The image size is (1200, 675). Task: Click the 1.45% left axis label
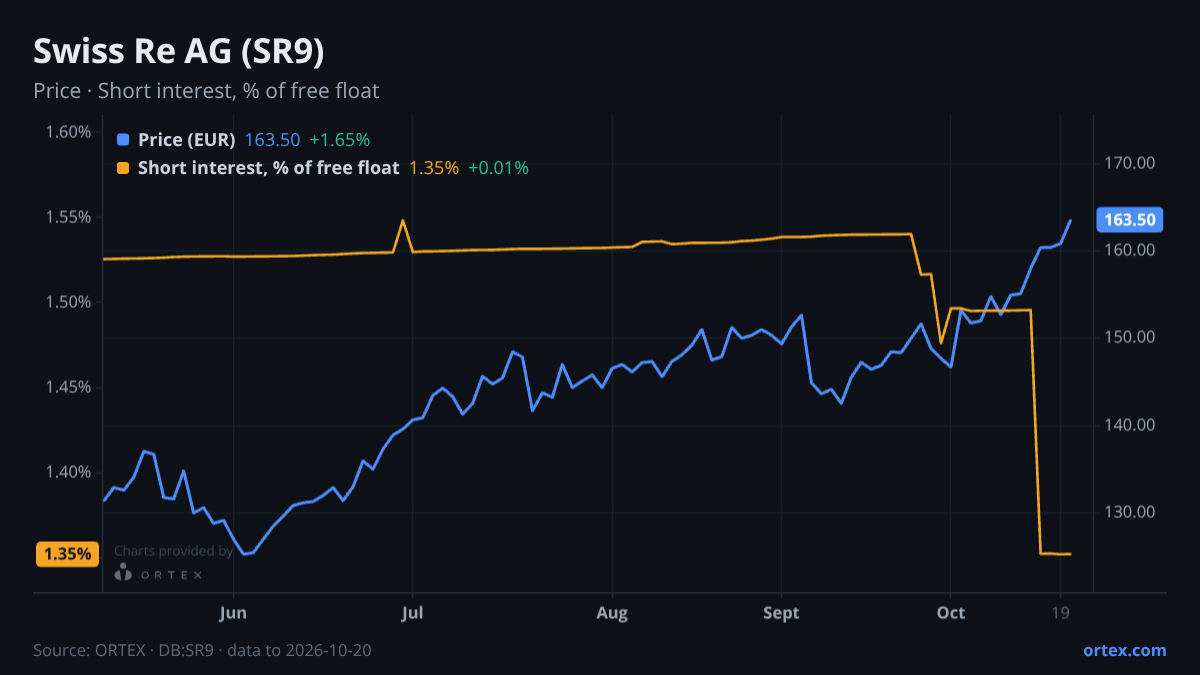pos(69,387)
